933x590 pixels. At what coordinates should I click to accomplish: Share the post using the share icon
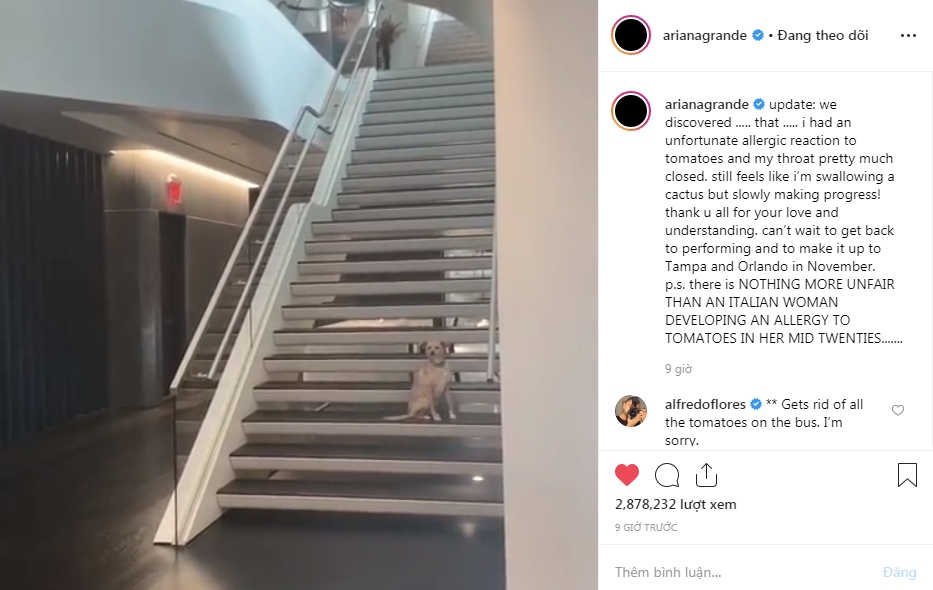706,475
